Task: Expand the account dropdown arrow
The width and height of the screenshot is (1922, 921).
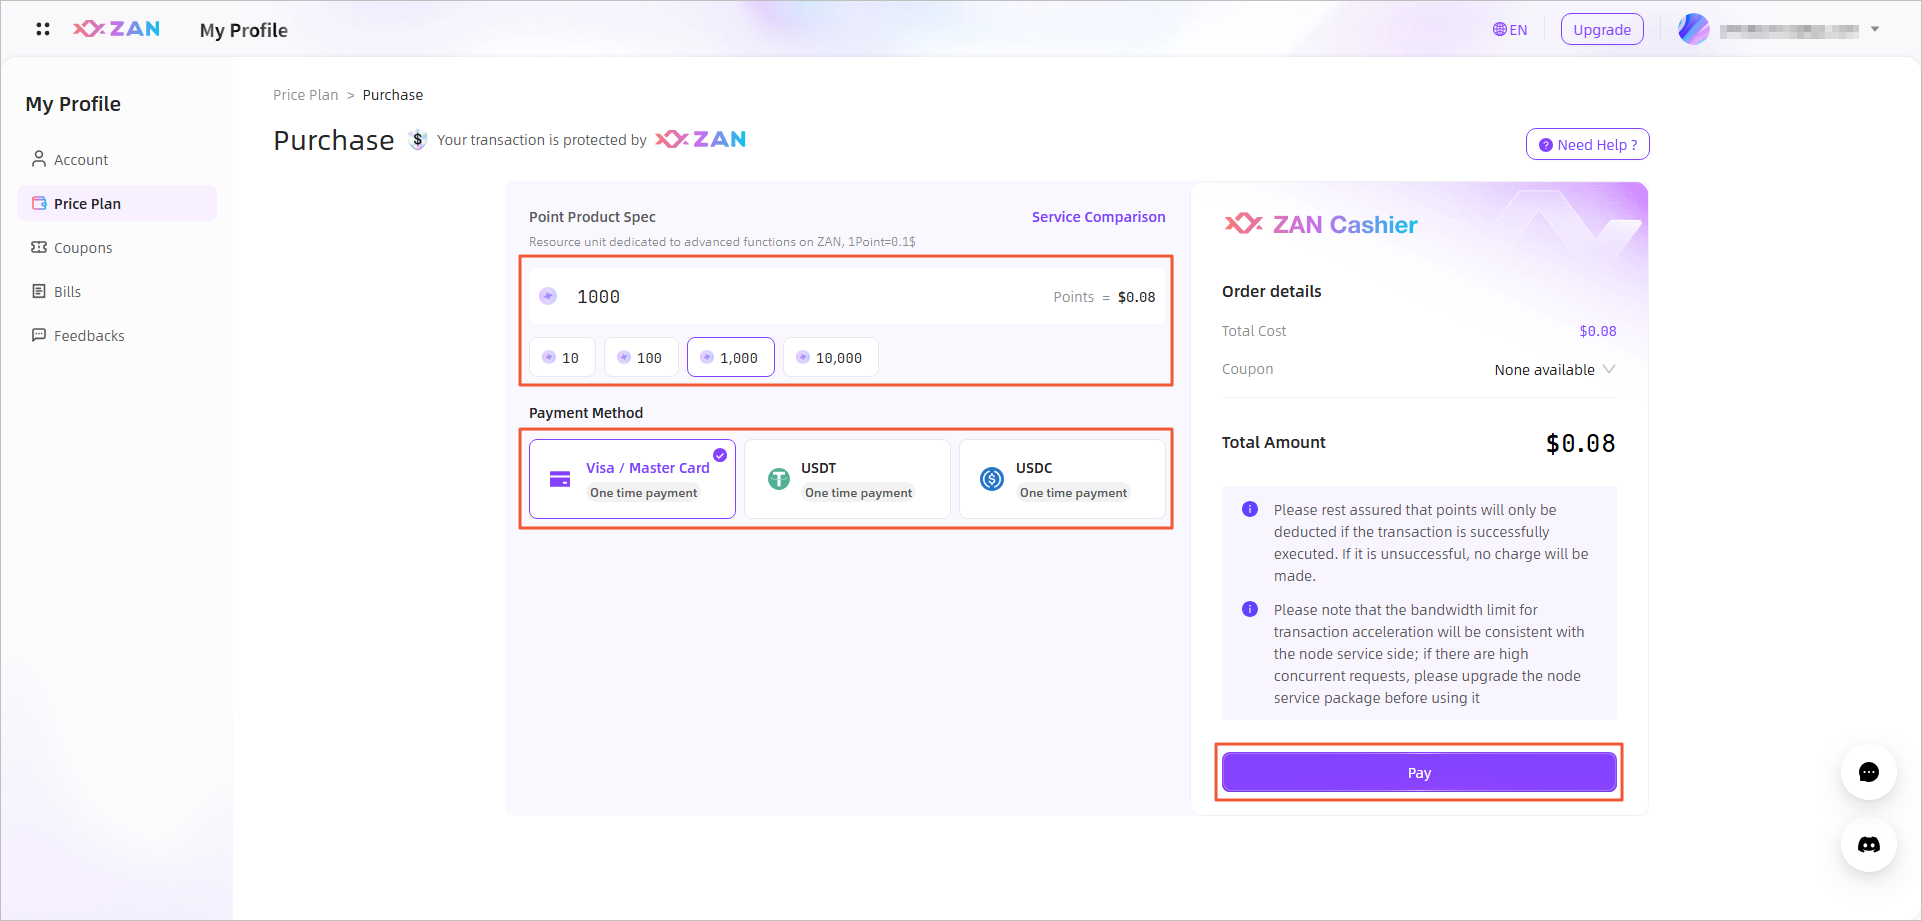Action: tap(1875, 29)
